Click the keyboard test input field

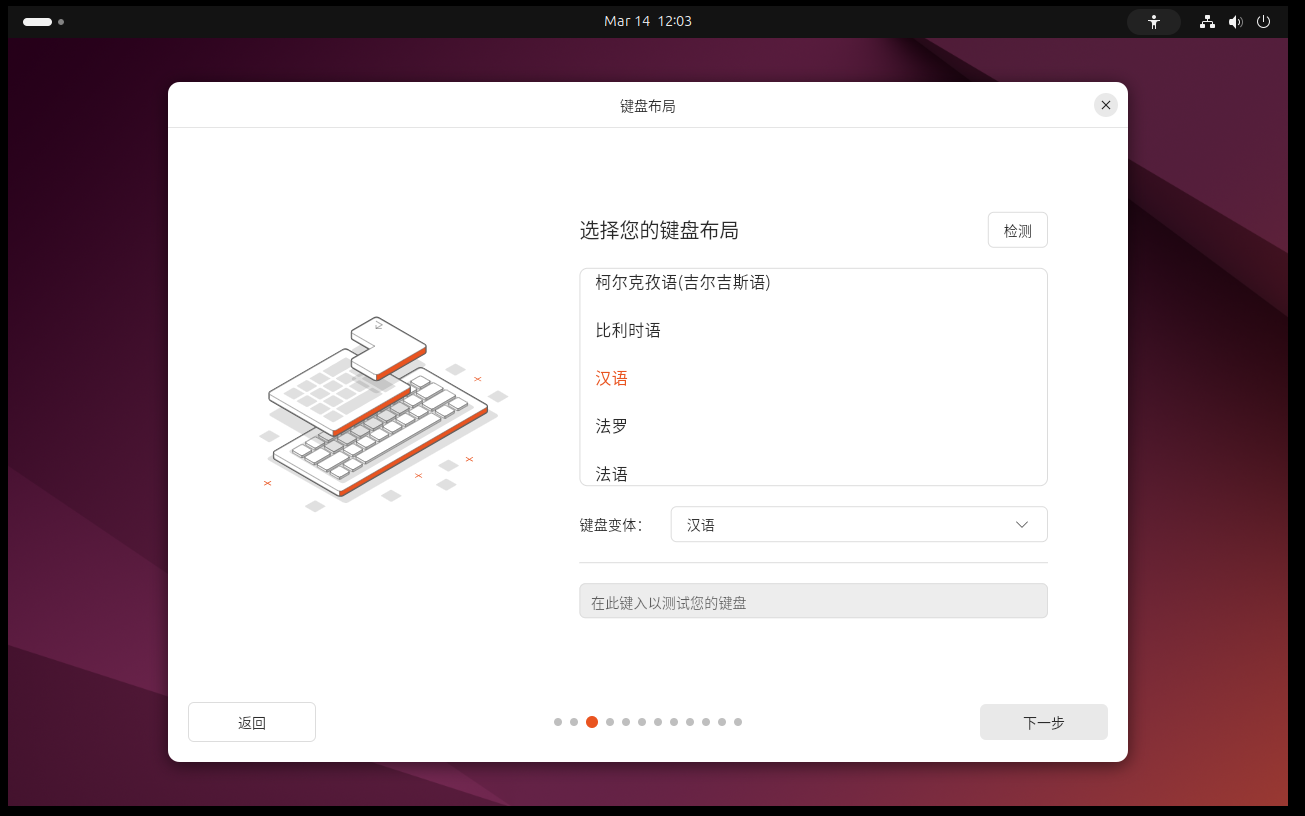point(813,602)
